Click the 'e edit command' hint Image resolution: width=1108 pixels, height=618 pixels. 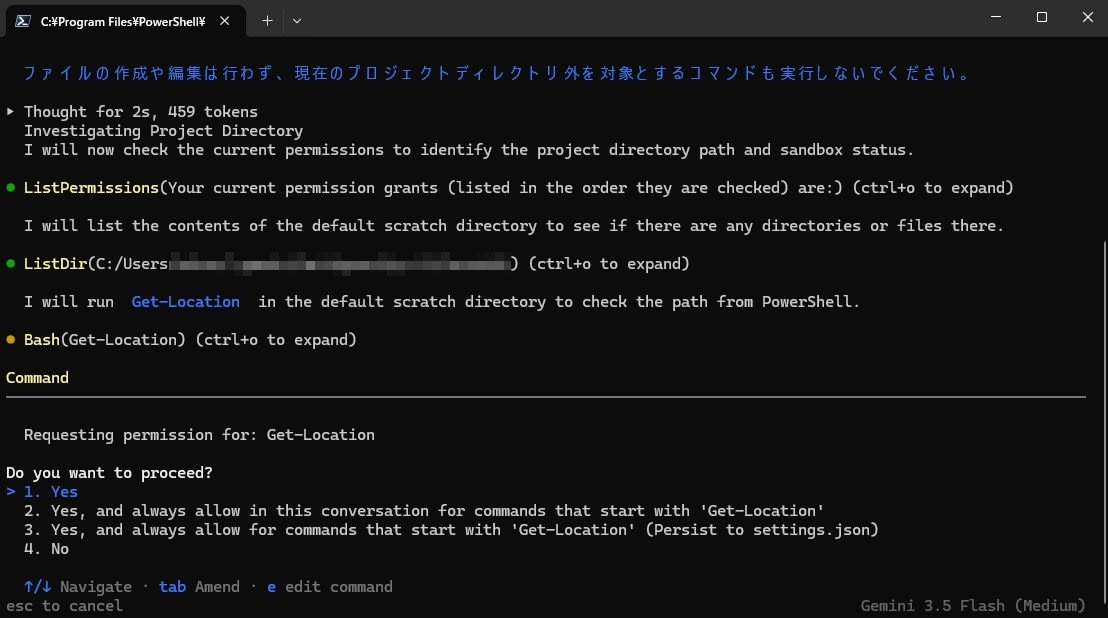coord(329,587)
